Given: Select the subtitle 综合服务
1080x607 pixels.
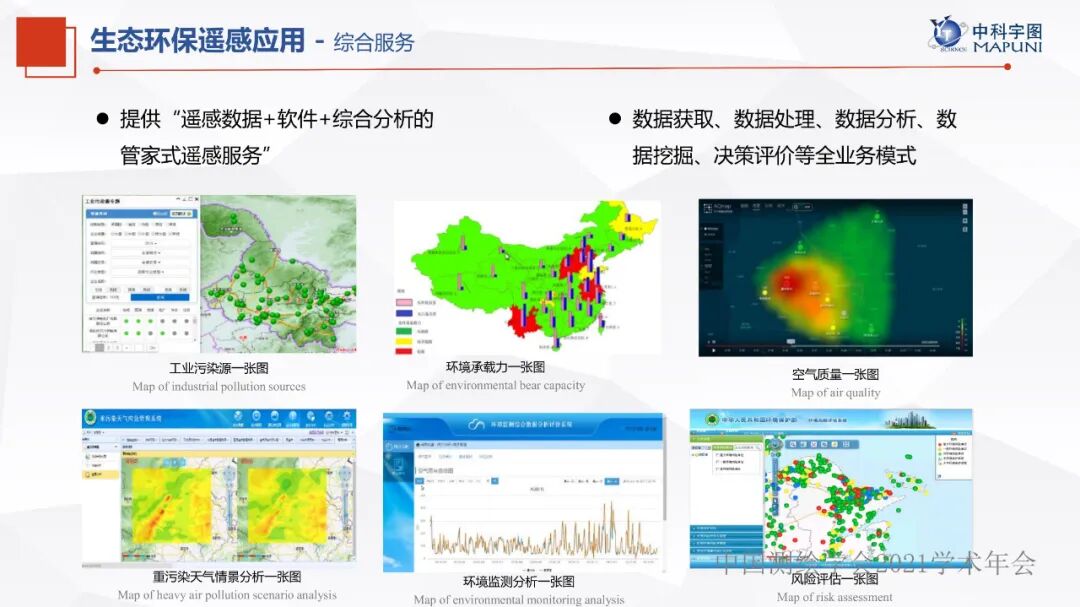Looking at the screenshot, I should click(x=374, y=42).
